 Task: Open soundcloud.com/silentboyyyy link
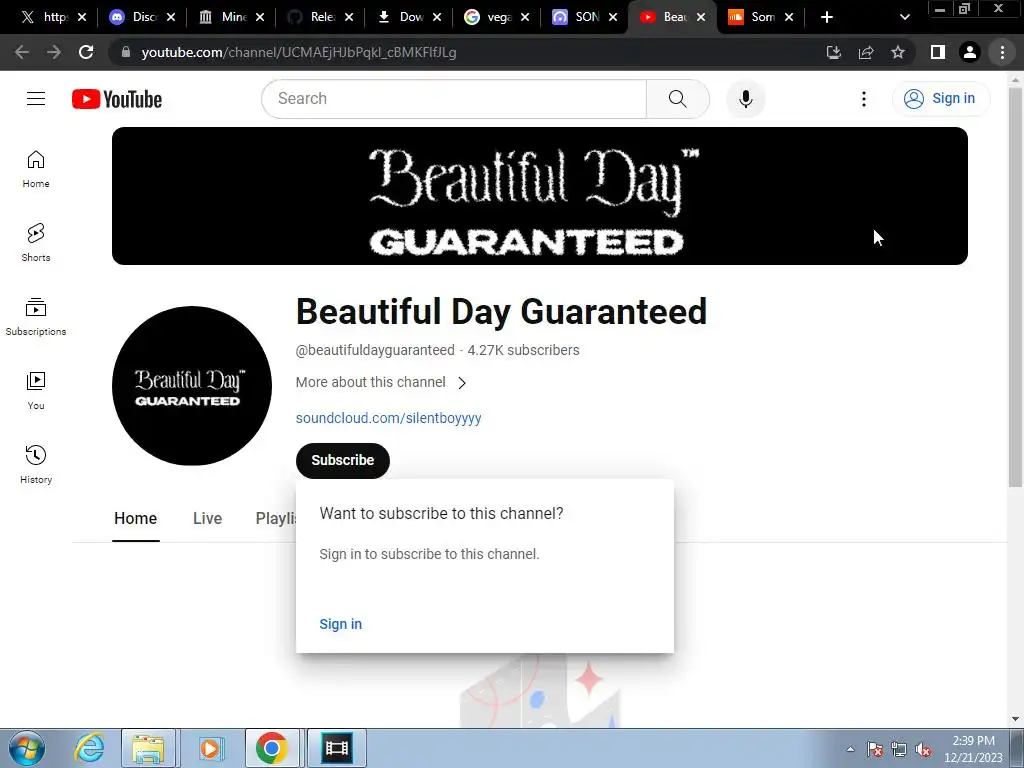[388, 418]
